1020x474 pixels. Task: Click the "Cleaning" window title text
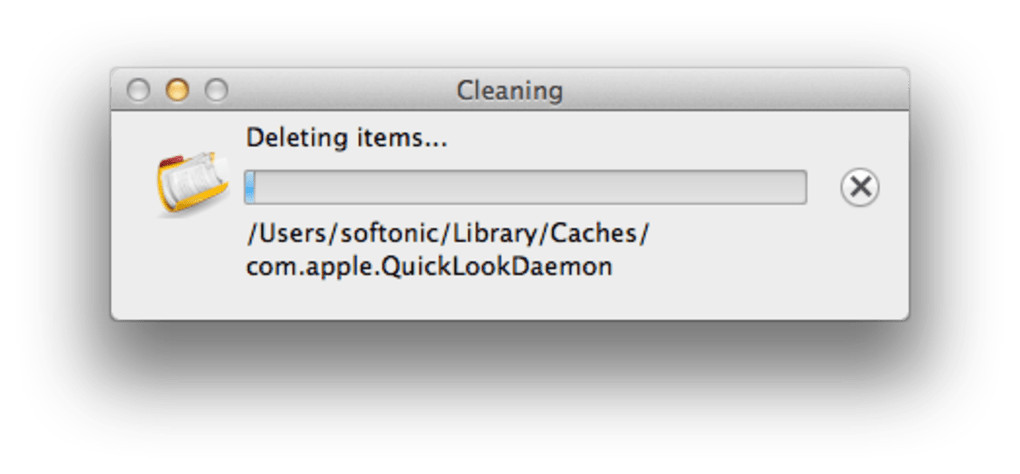[x=509, y=91]
